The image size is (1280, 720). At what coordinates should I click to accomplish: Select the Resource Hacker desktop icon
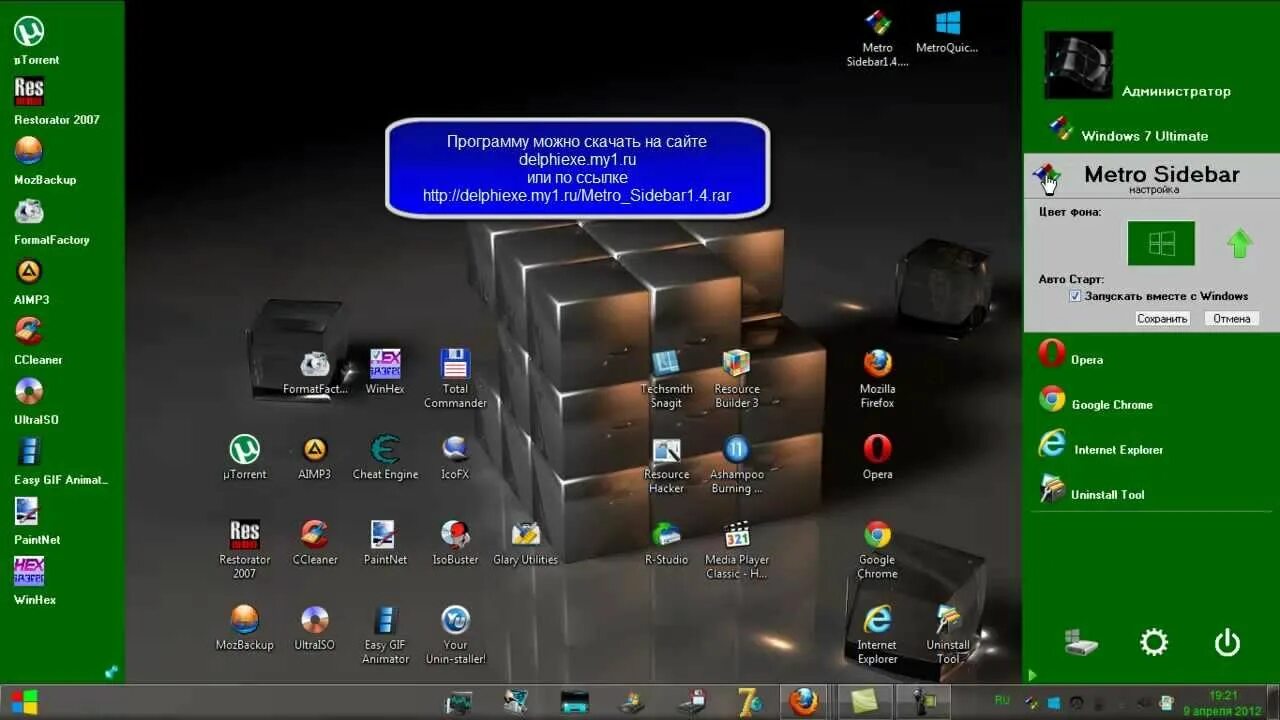666,465
